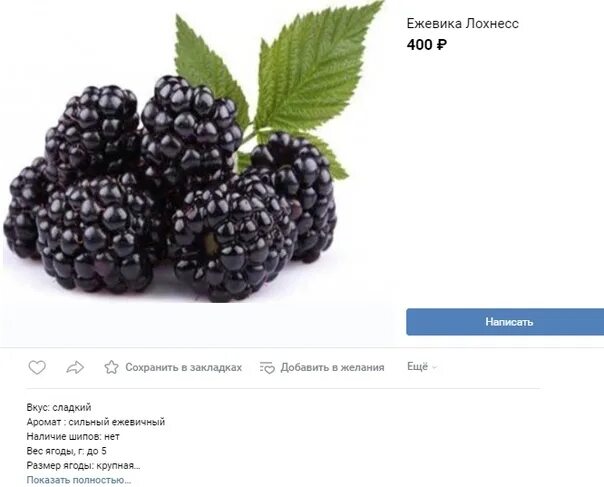Click the Ежевика Лохнесс product title
The width and height of the screenshot is (604, 487).
point(463,24)
